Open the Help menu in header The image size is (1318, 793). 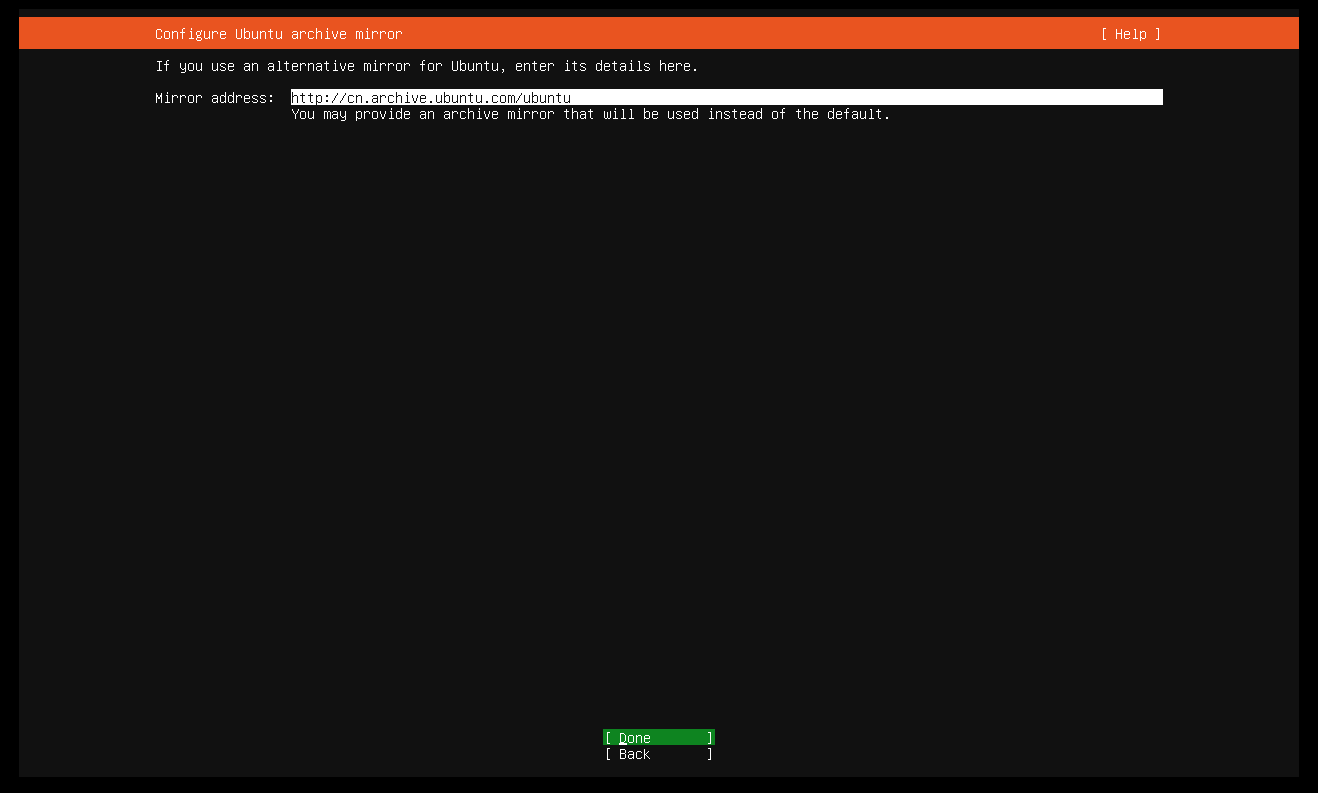tap(1131, 34)
